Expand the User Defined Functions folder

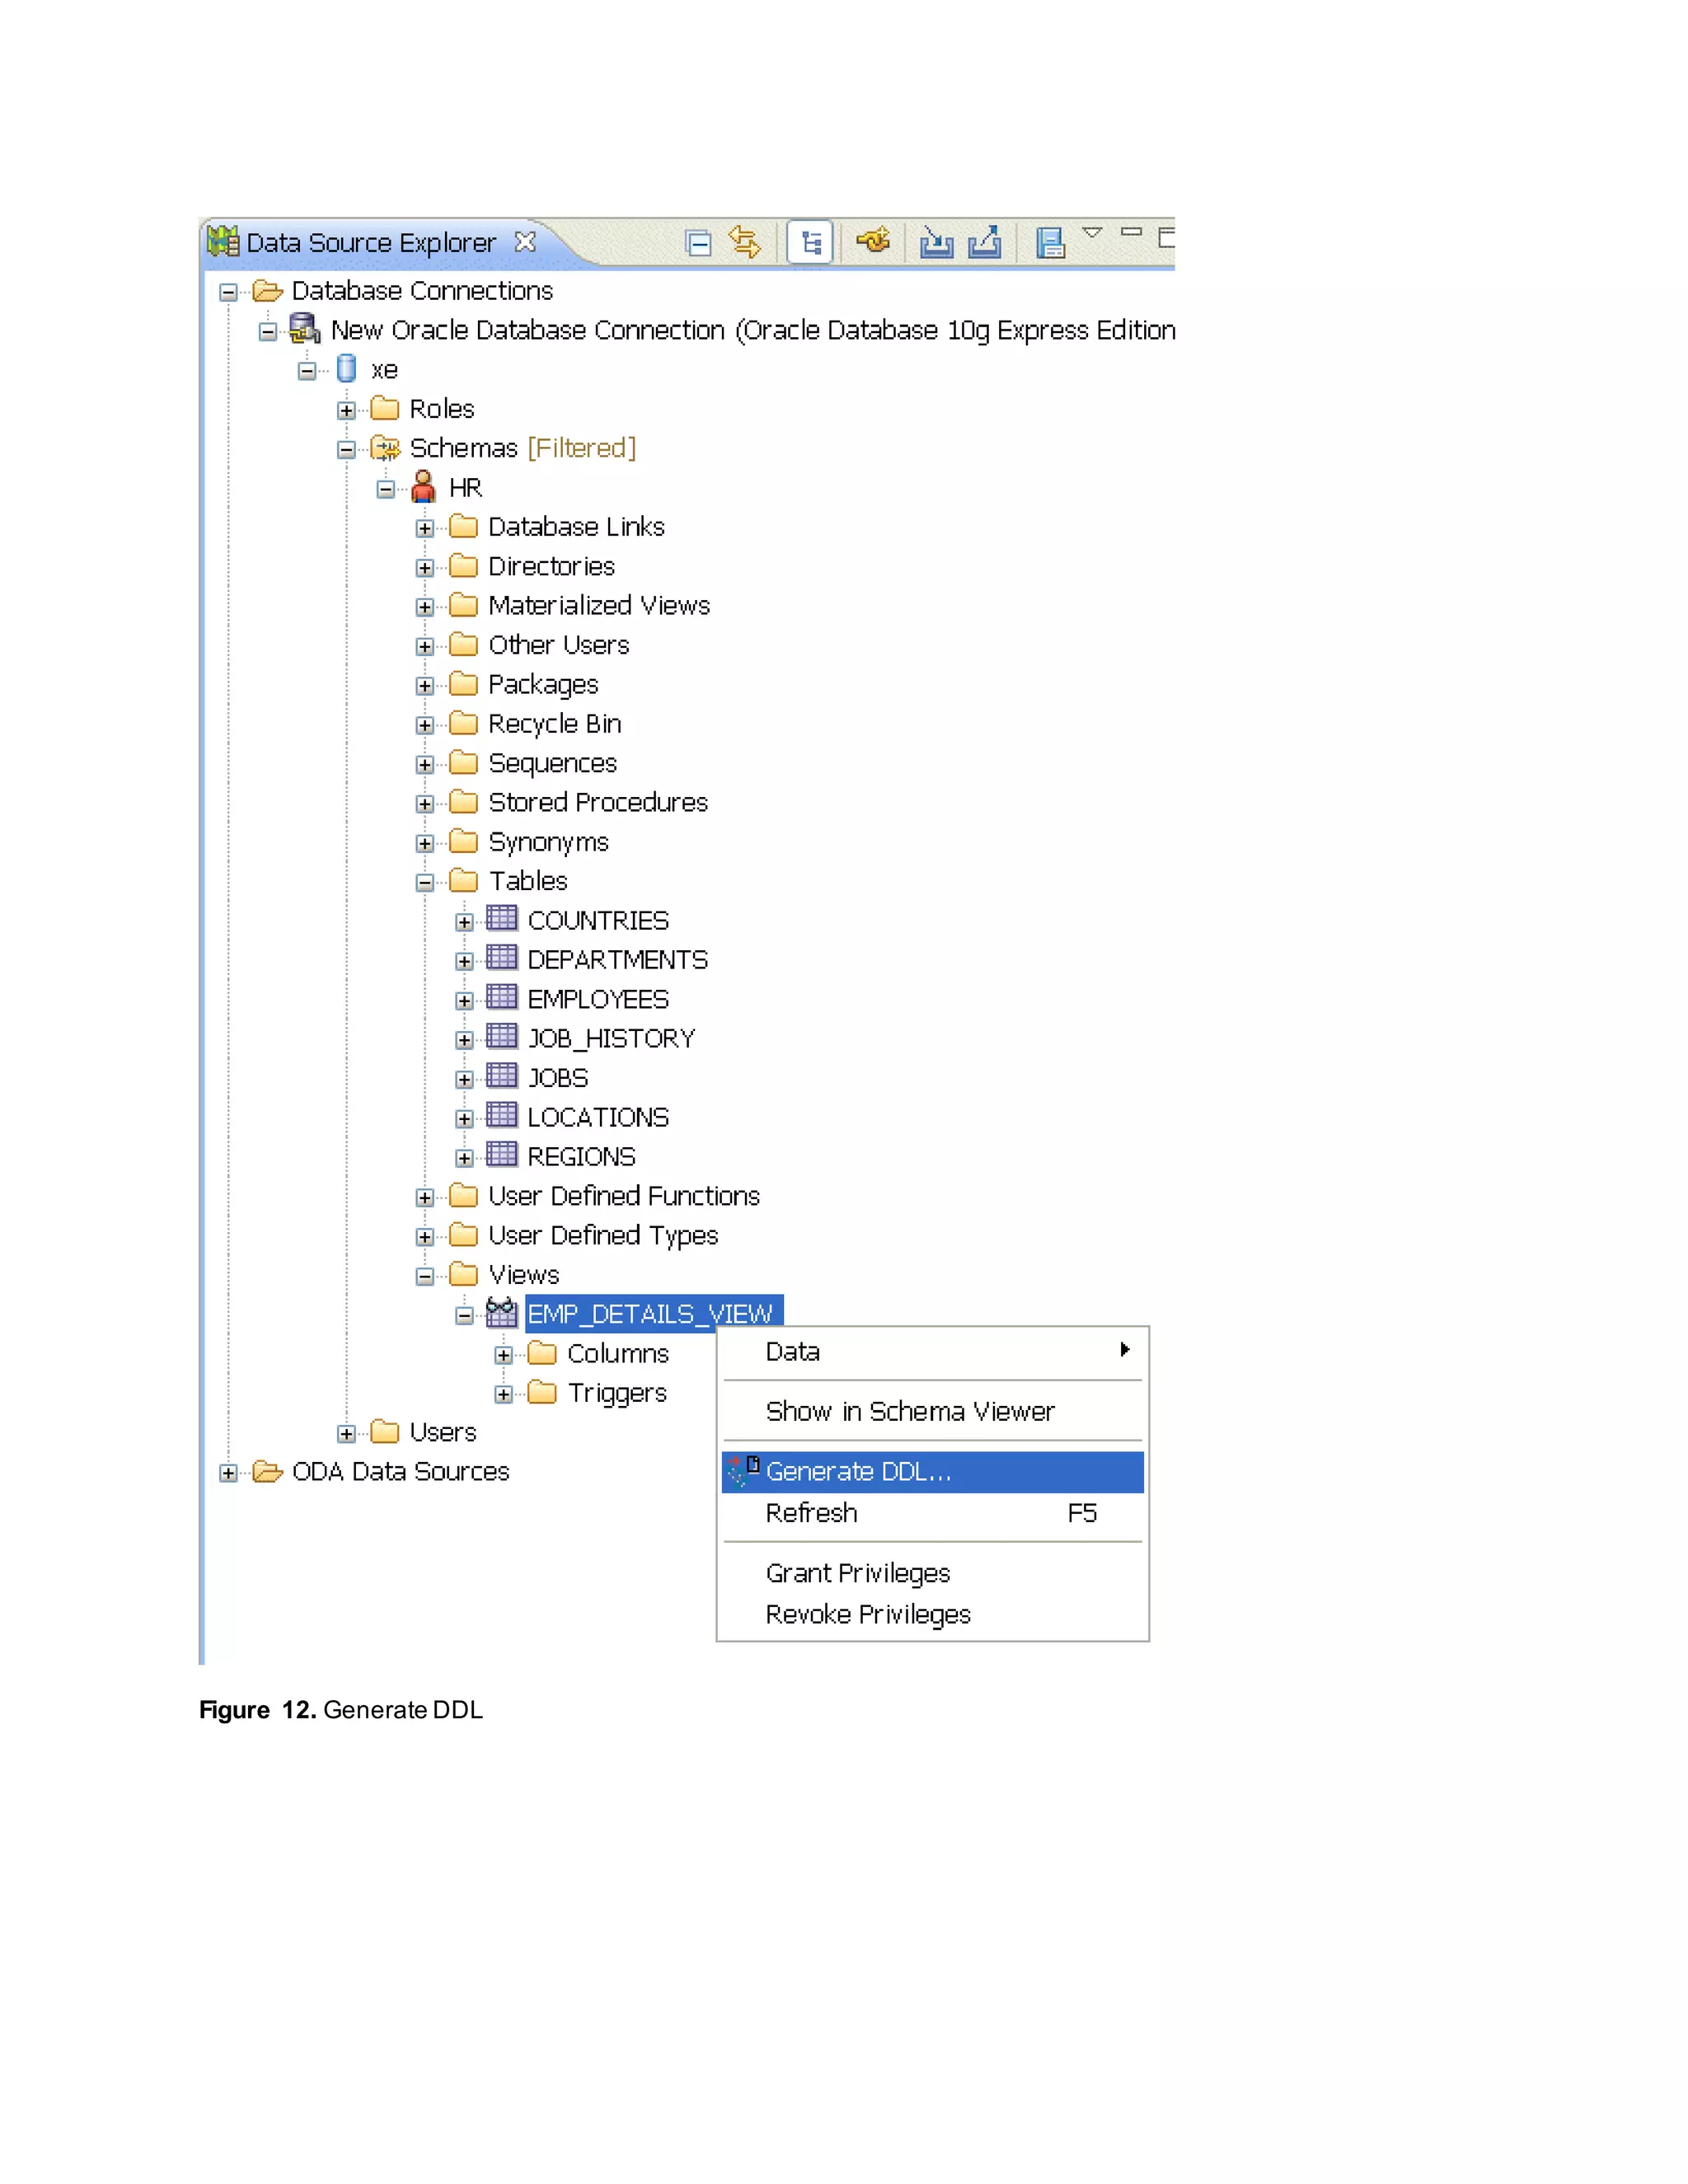coord(425,1197)
